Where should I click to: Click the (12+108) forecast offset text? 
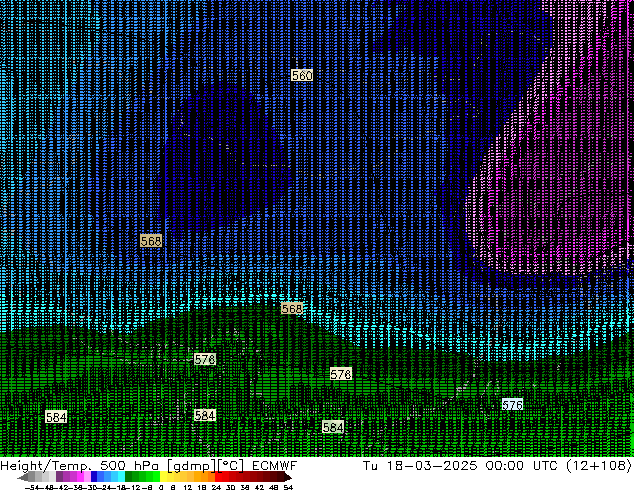(x=599, y=465)
